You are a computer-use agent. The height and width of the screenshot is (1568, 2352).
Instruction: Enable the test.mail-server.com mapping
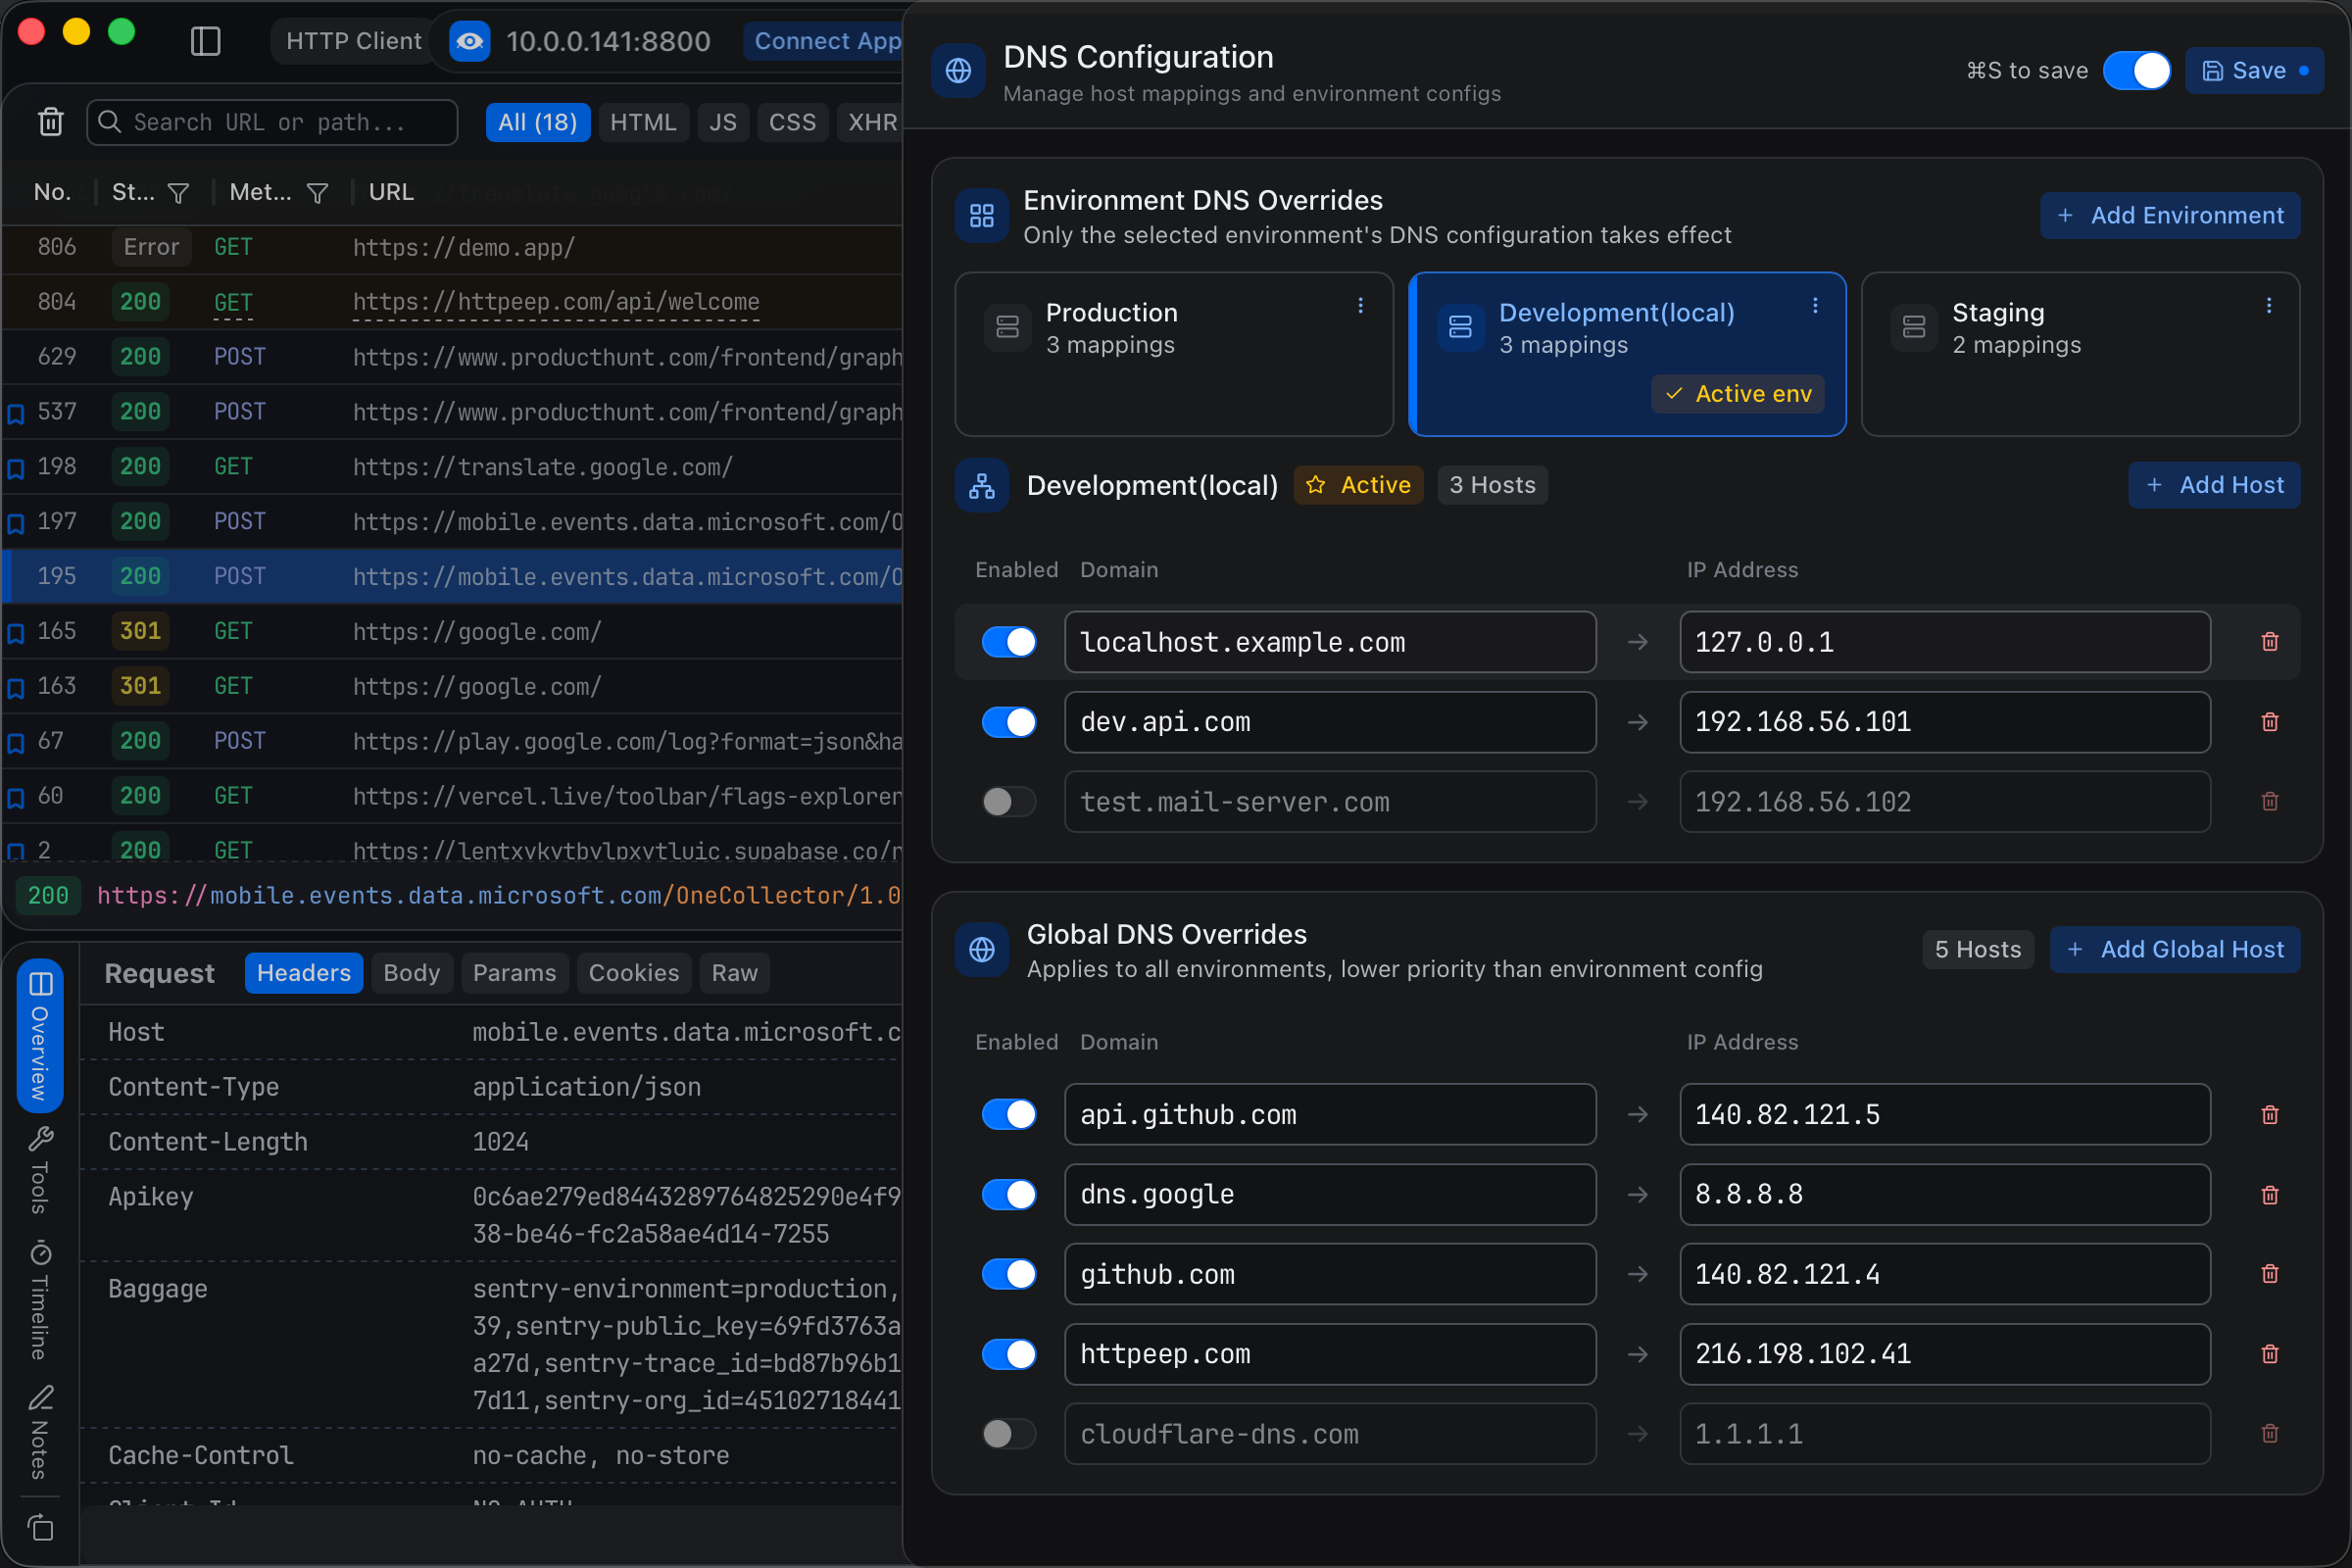tap(1007, 801)
